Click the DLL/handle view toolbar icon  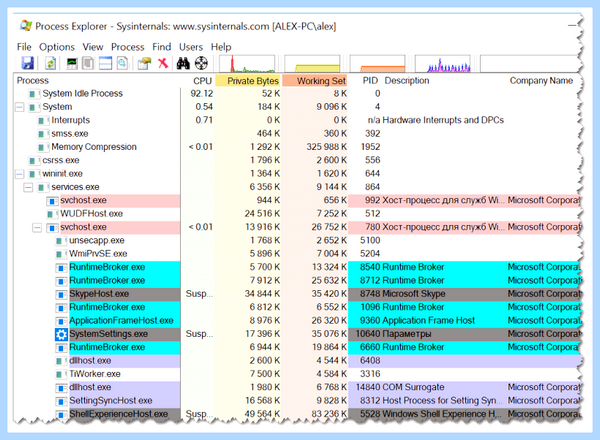(122, 63)
